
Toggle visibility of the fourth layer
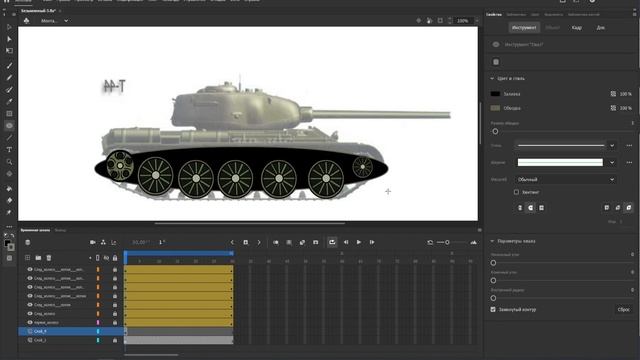[x=30, y=296]
